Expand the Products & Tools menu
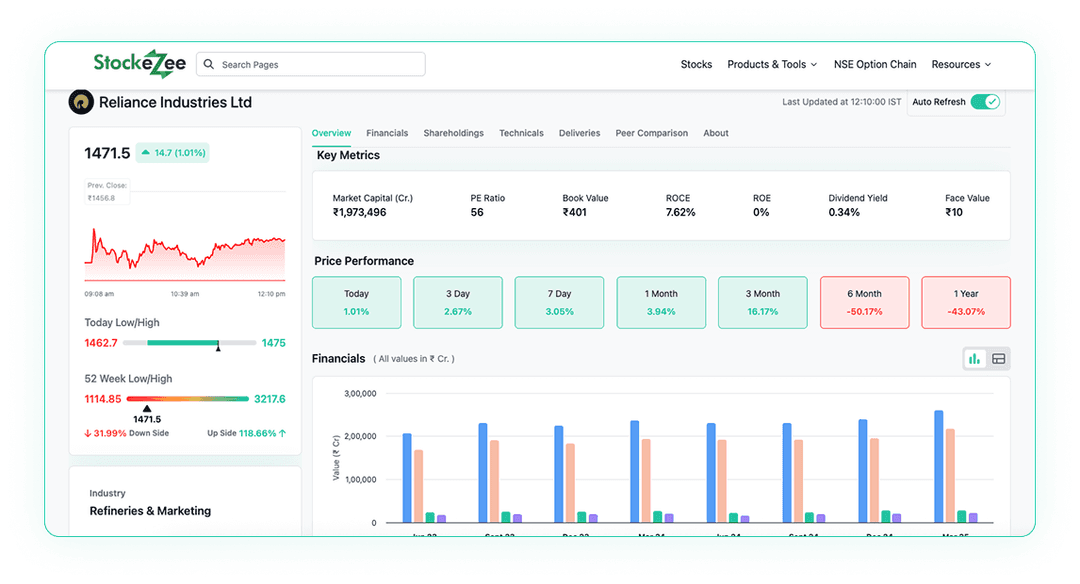This screenshot has width=1080, height=584. [772, 64]
